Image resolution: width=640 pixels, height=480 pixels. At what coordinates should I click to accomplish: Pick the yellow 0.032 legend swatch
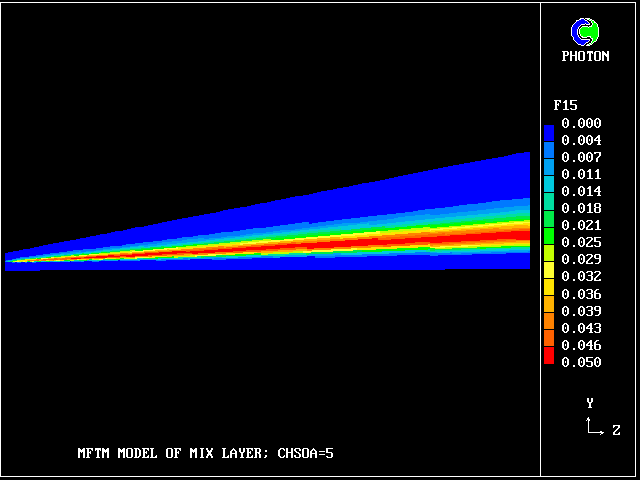(x=548, y=274)
